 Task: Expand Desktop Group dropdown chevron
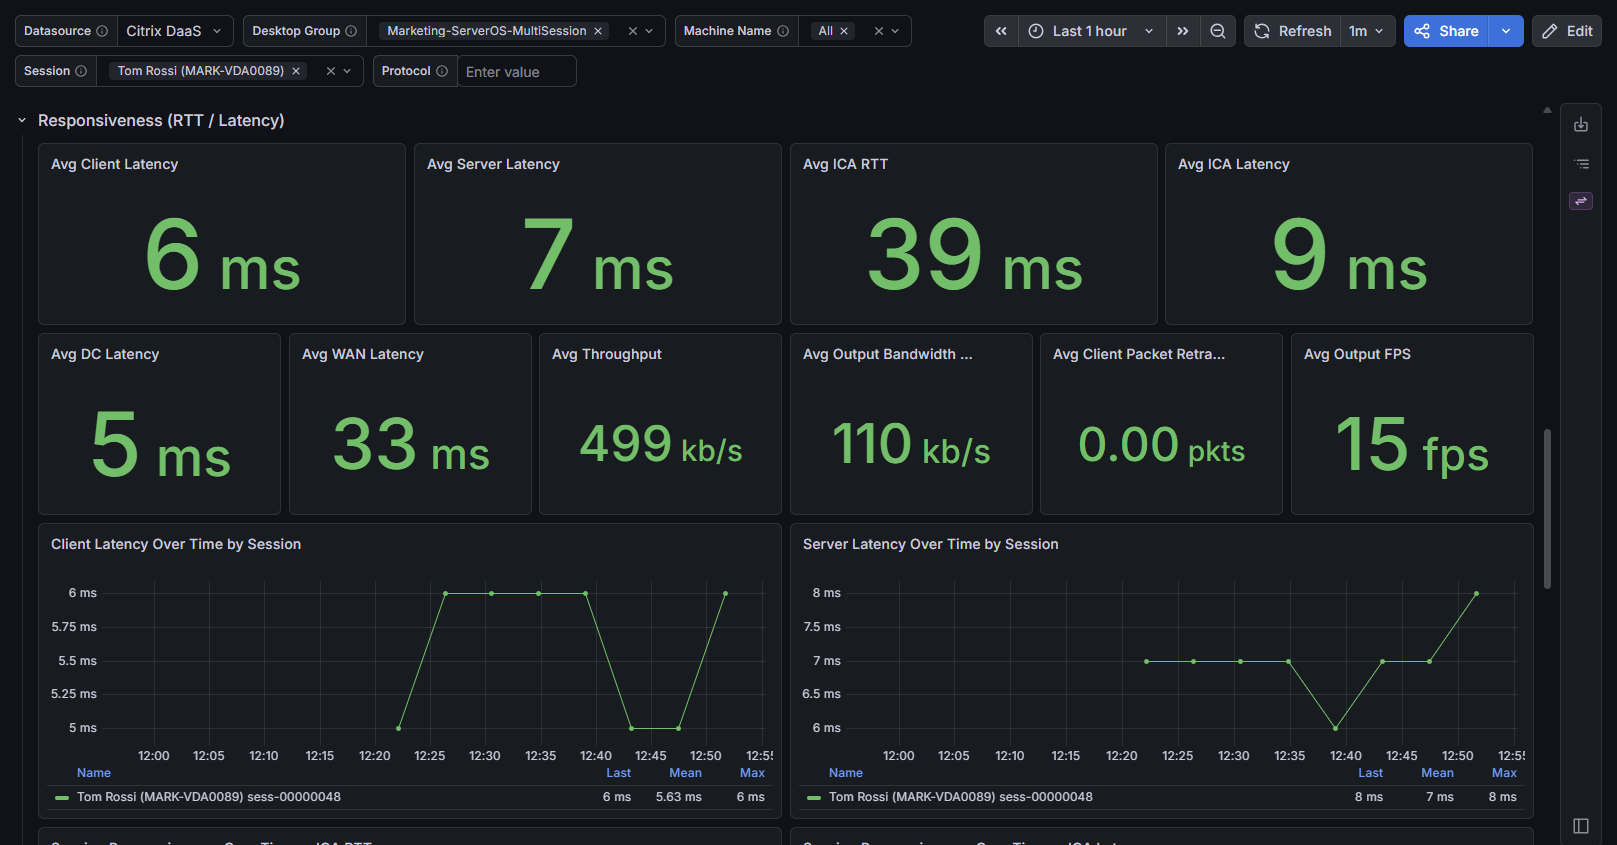click(649, 31)
